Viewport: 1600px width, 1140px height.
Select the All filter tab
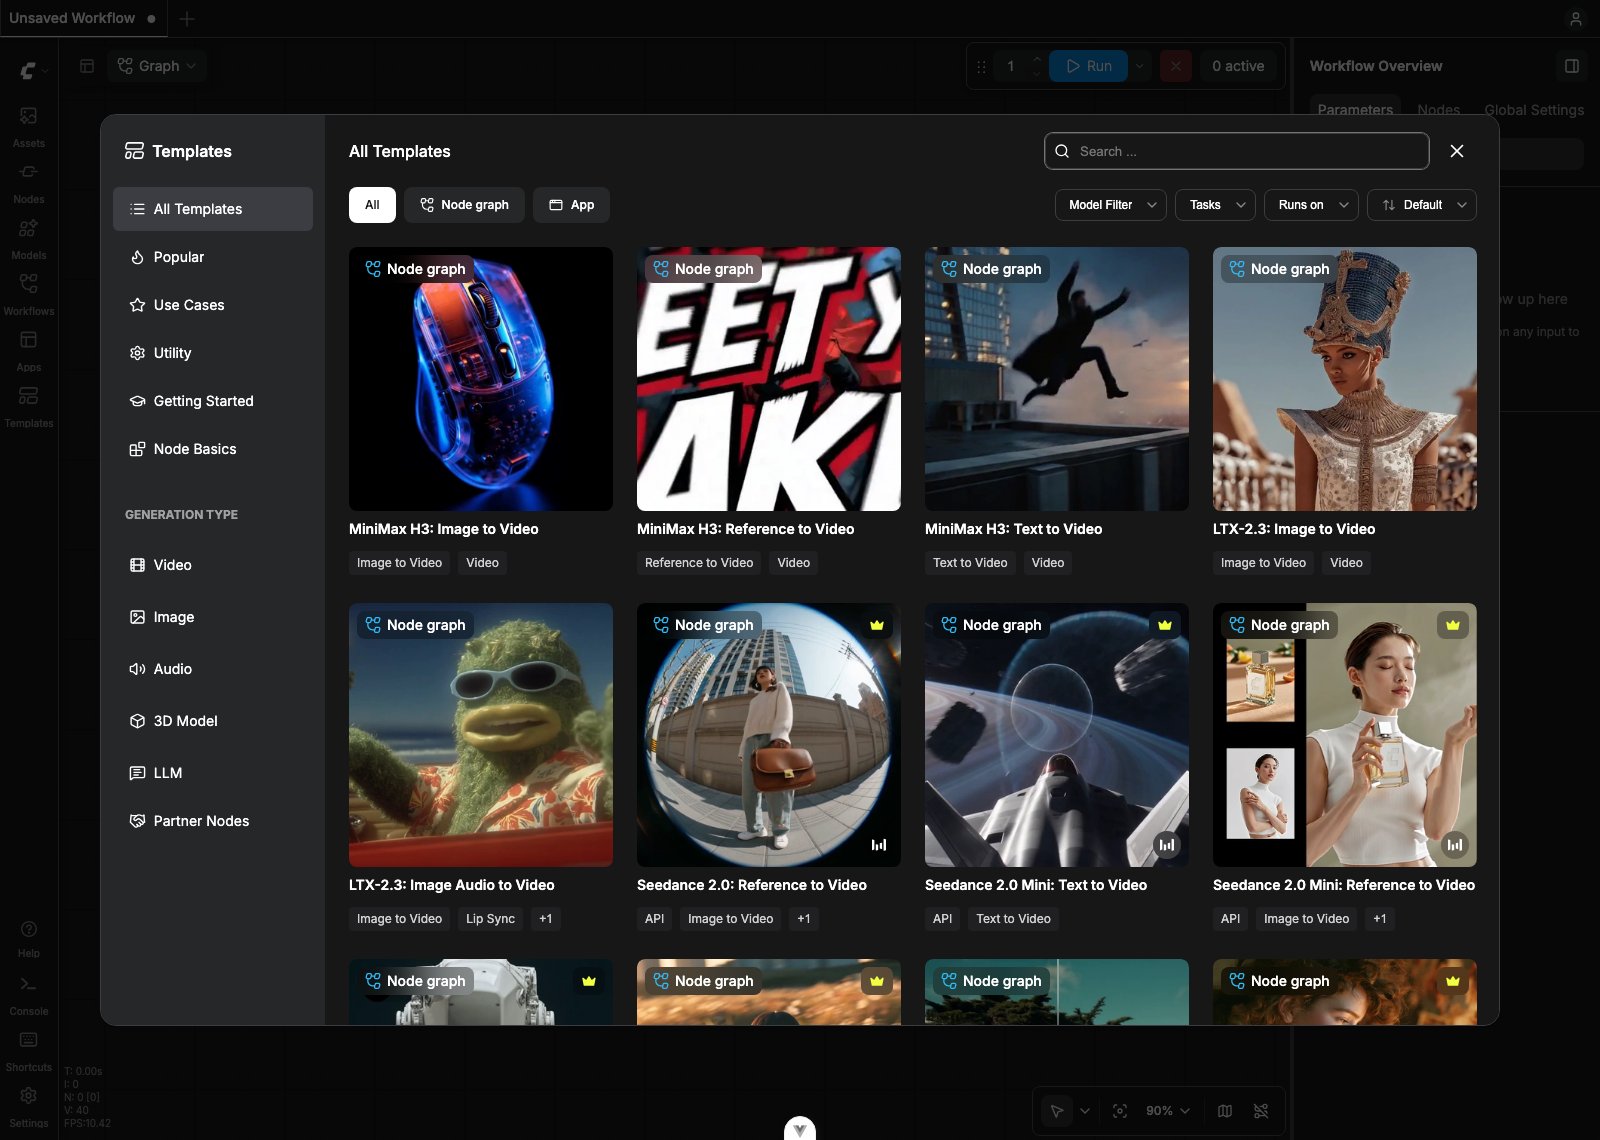click(372, 205)
